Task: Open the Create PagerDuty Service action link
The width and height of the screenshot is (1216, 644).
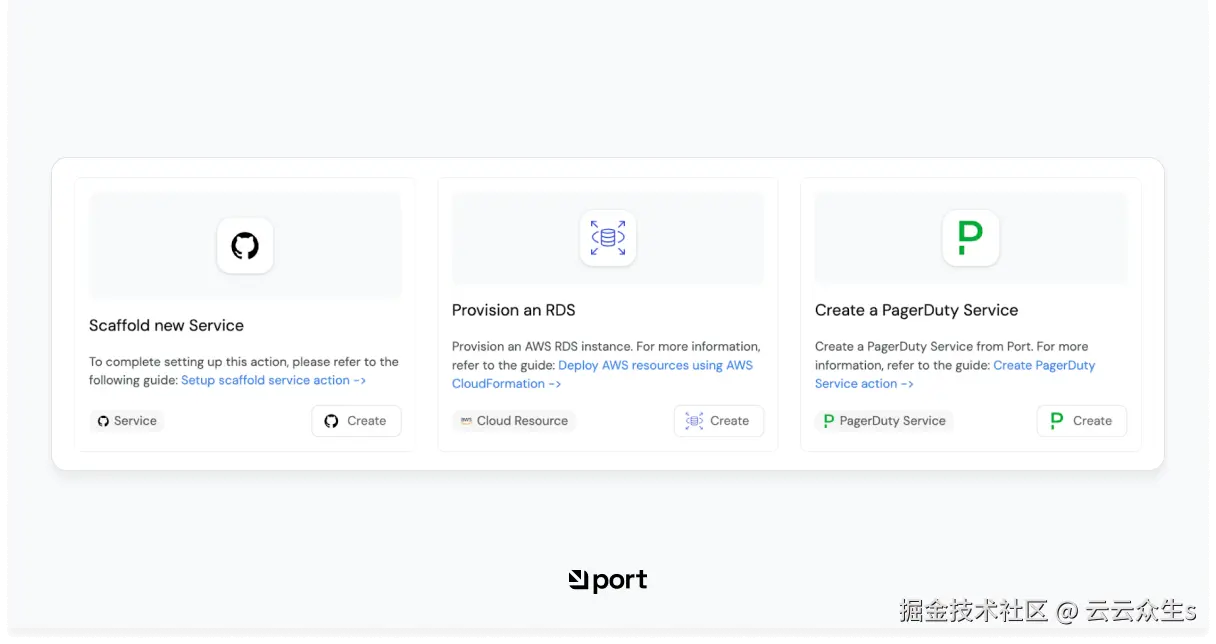Action: 955,374
